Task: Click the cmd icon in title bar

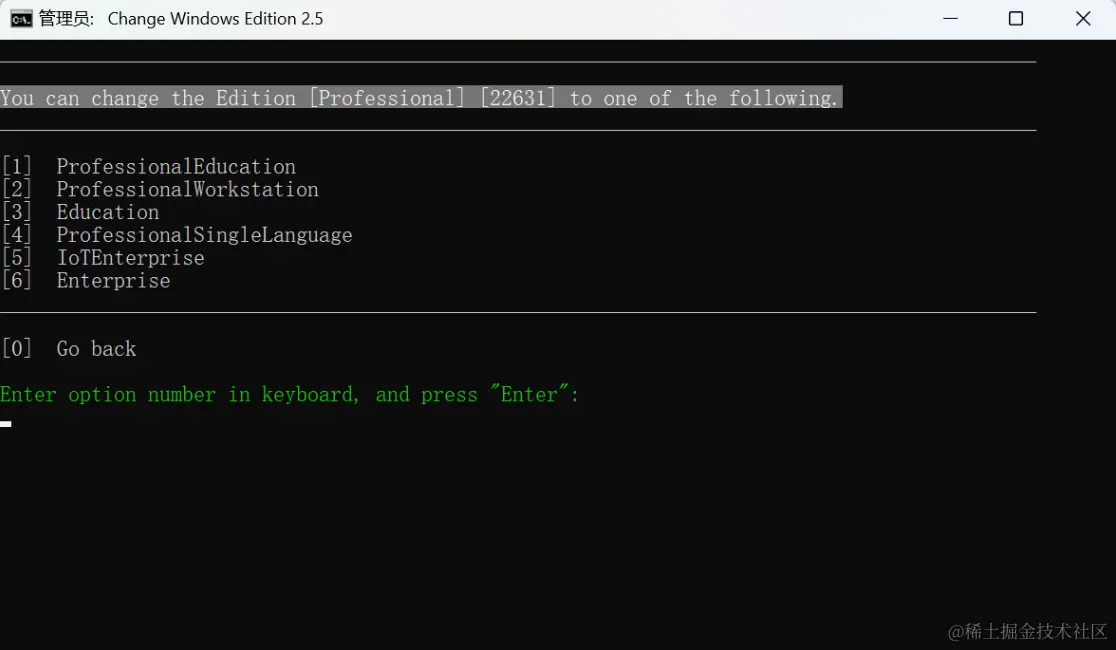Action: click(21, 19)
